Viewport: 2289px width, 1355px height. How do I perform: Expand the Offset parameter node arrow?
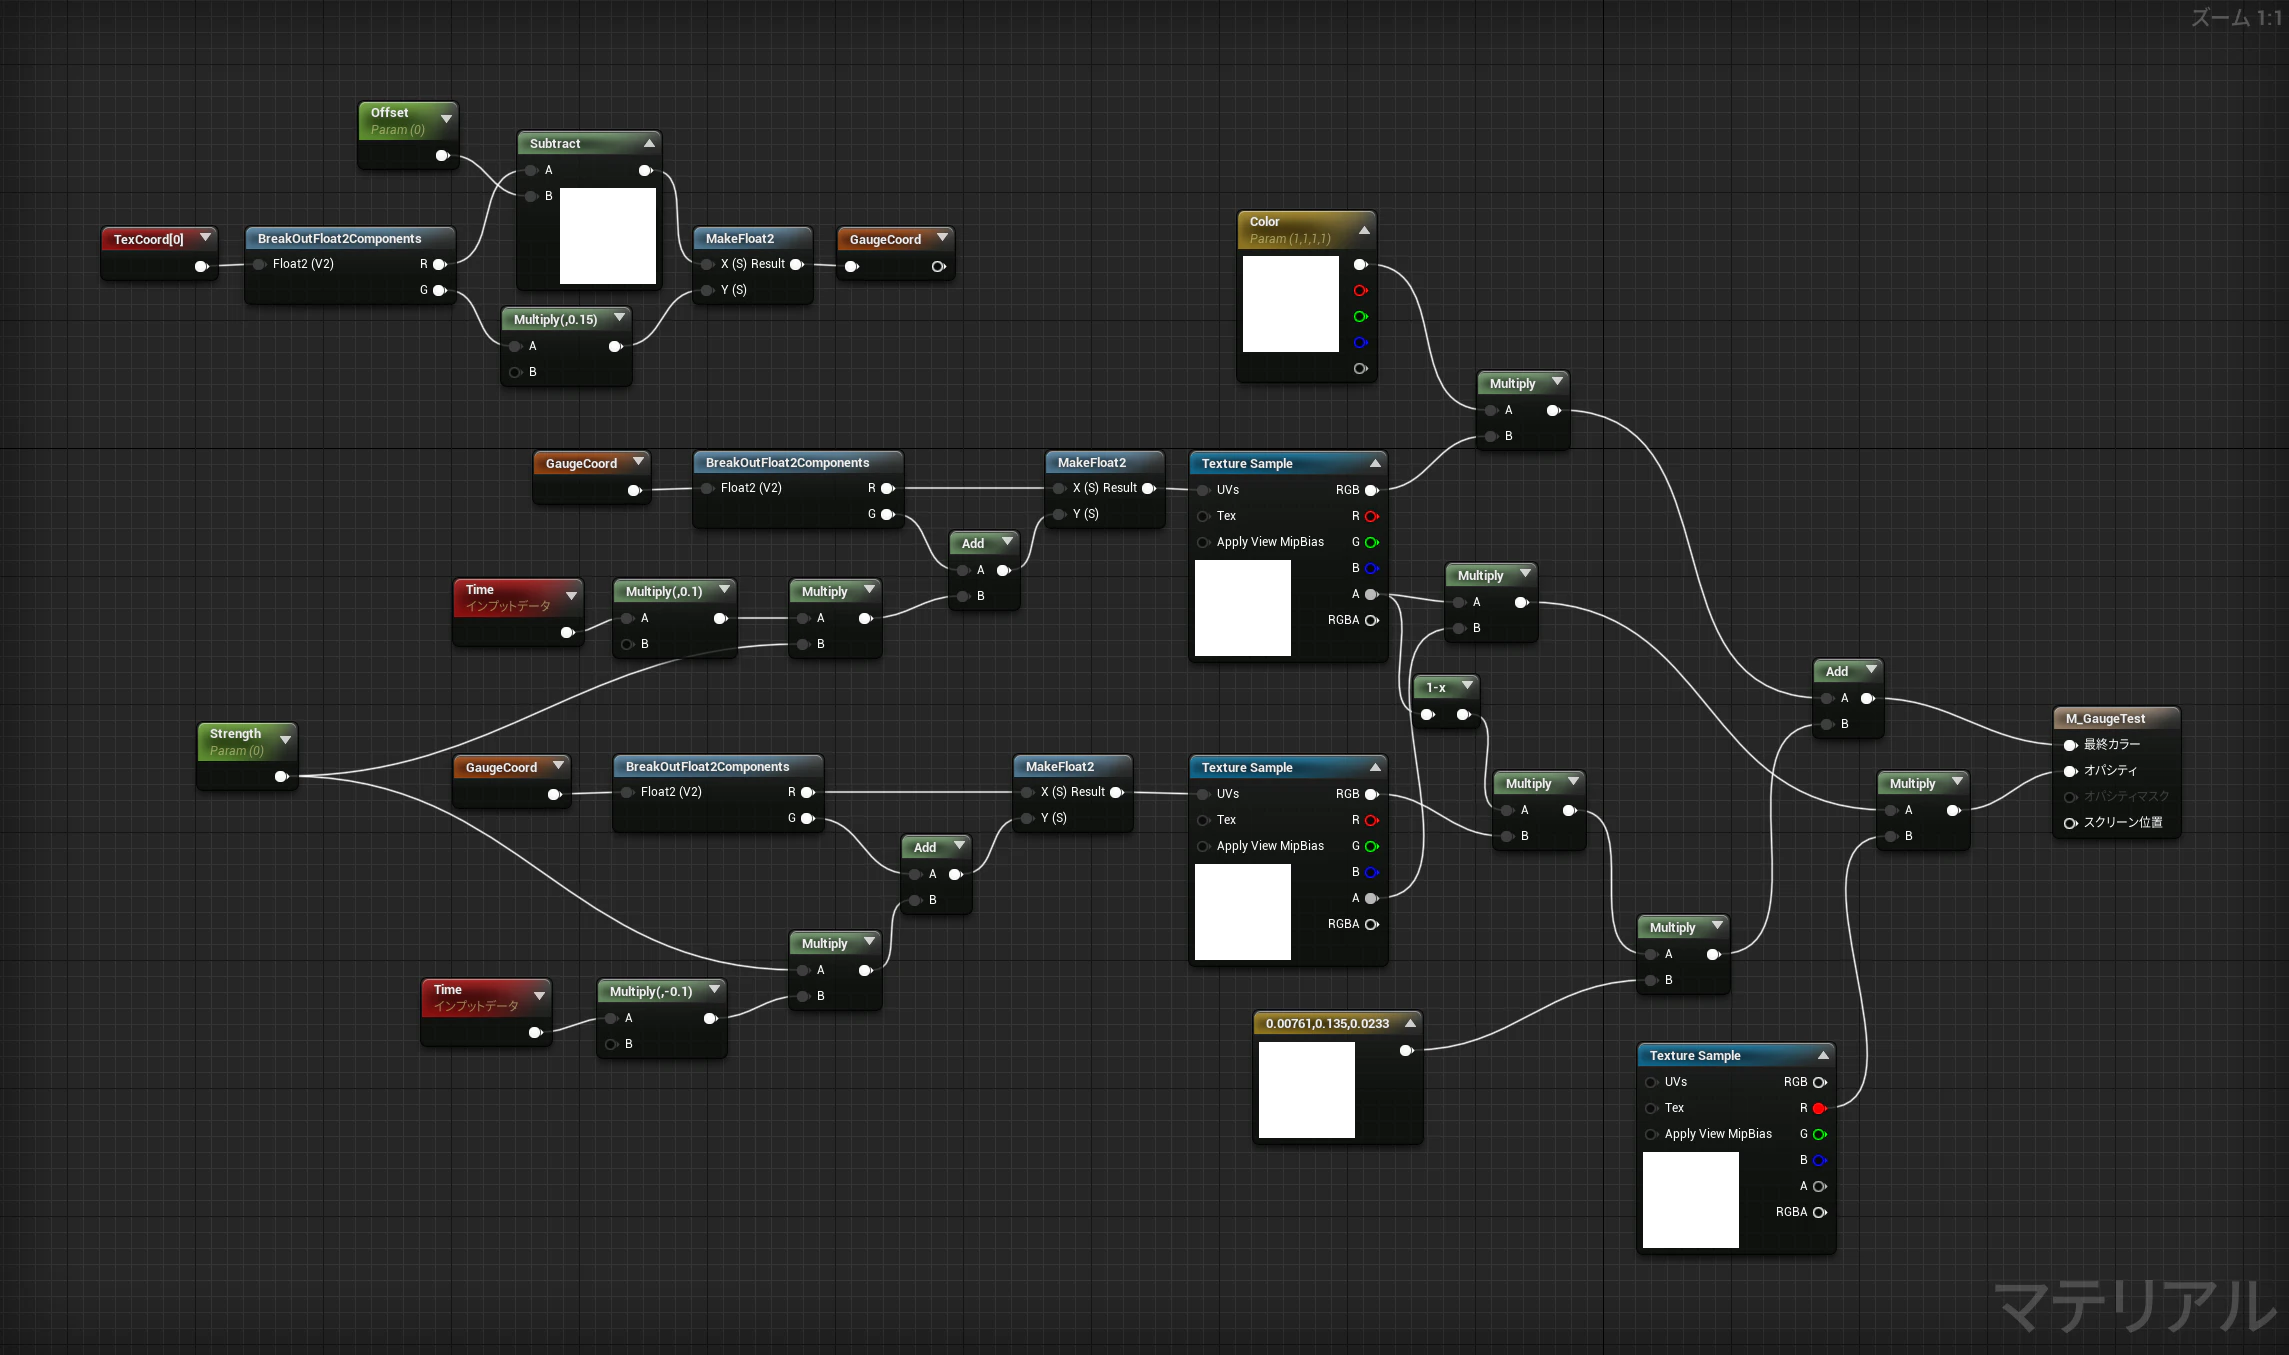[446, 119]
